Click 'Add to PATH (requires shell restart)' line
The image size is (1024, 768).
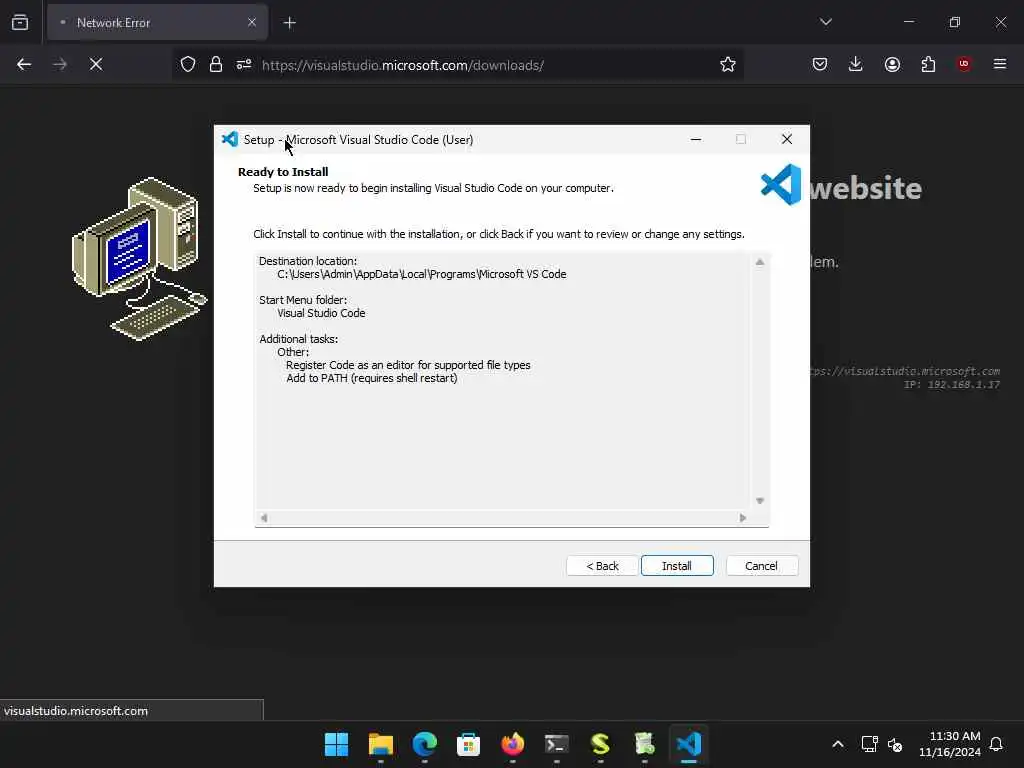tap(372, 378)
